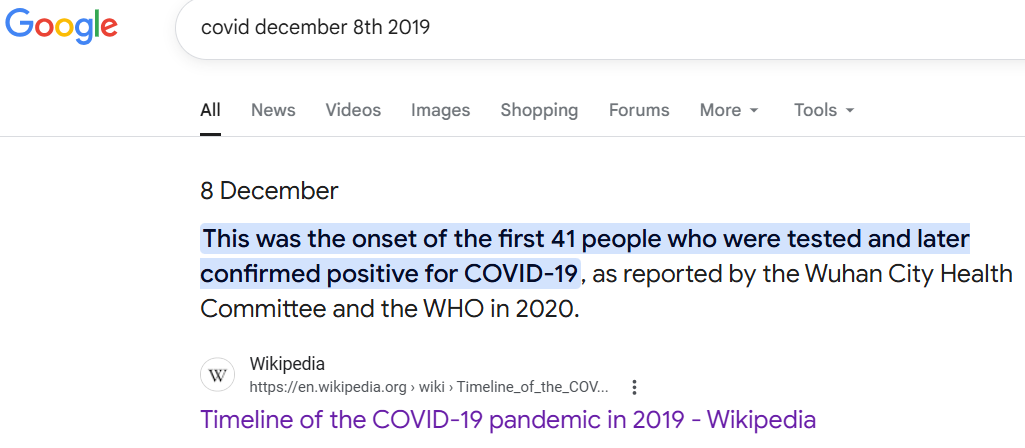Screen dimensions: 1025x448
Task: Expand the More filters dropdown
Action: tap(729, 110)
